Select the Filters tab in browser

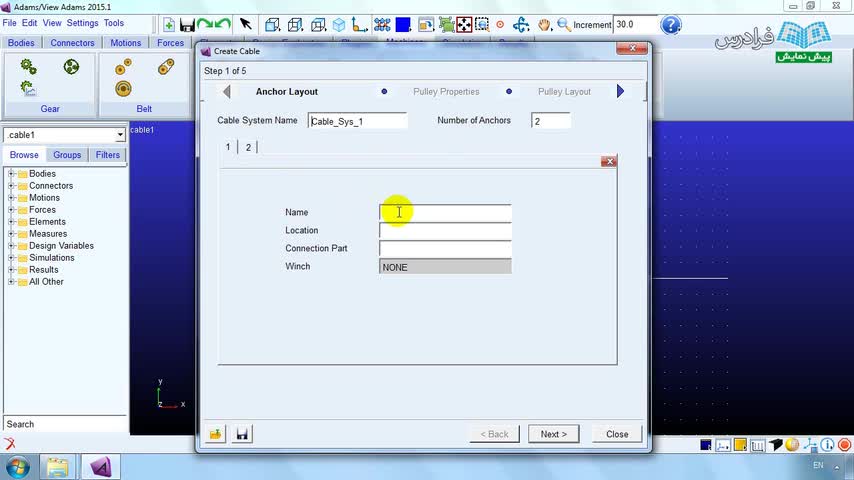coord(107,155)
